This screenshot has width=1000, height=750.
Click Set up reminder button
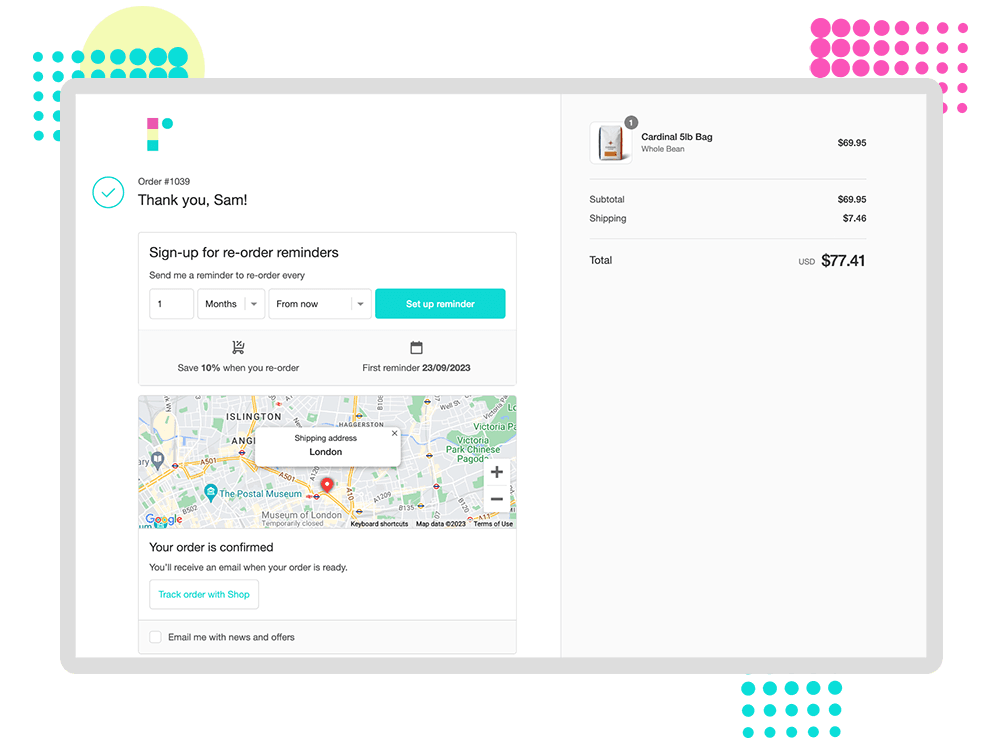point(440,304)
